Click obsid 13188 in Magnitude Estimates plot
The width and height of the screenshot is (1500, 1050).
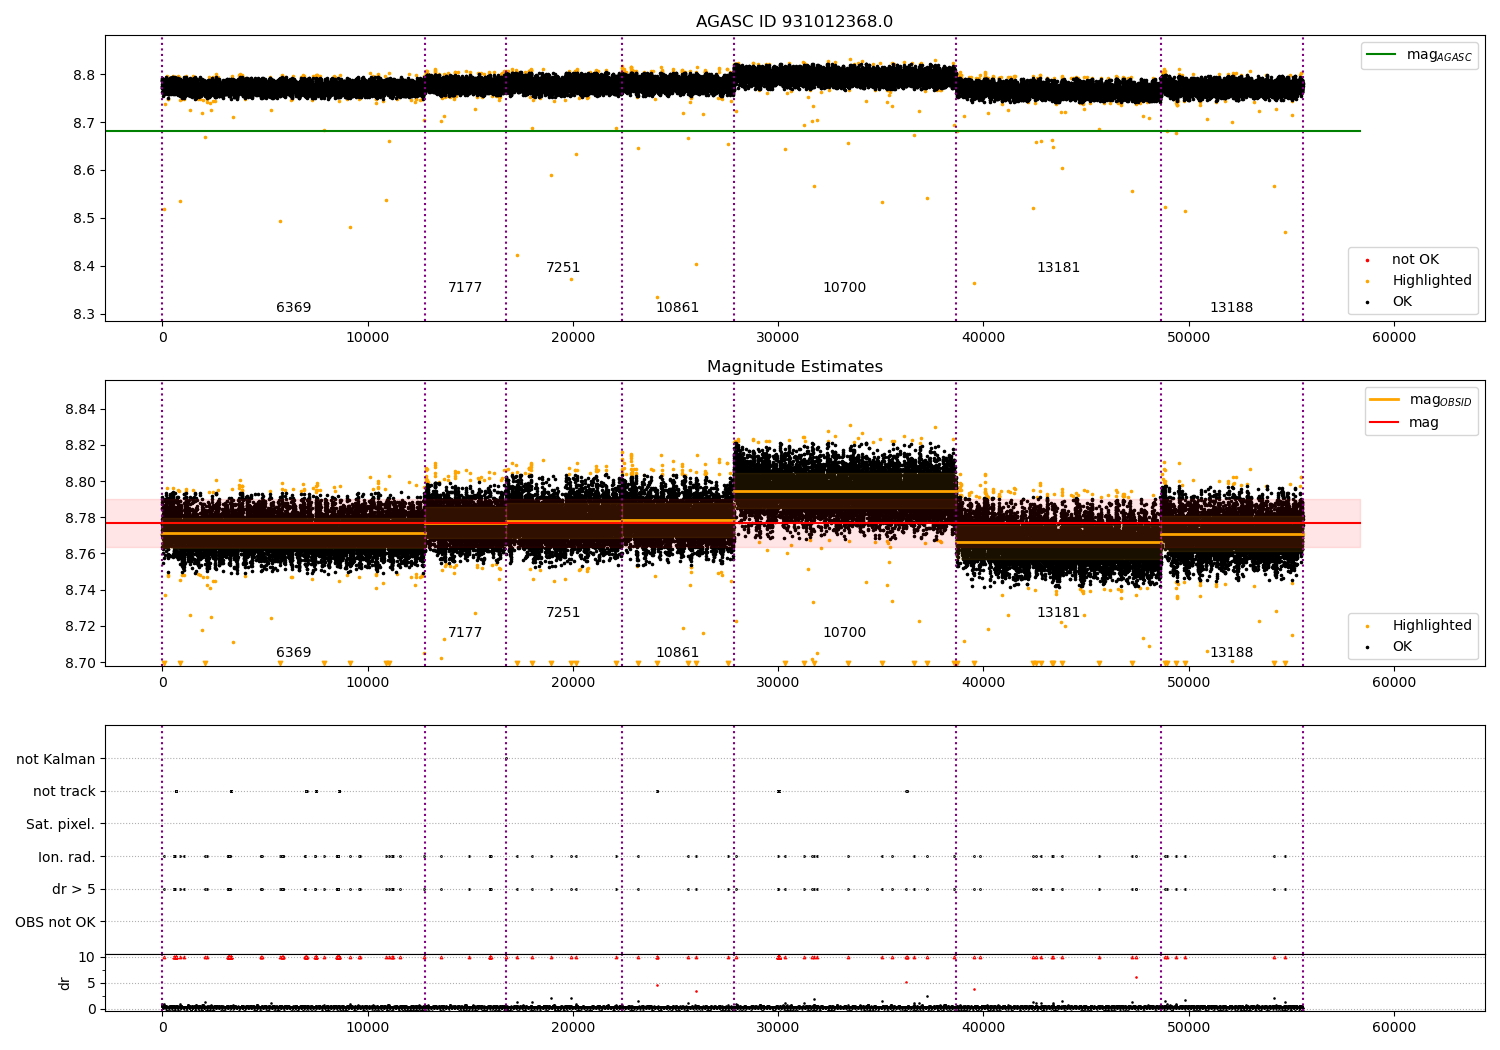coord(1231,653)
